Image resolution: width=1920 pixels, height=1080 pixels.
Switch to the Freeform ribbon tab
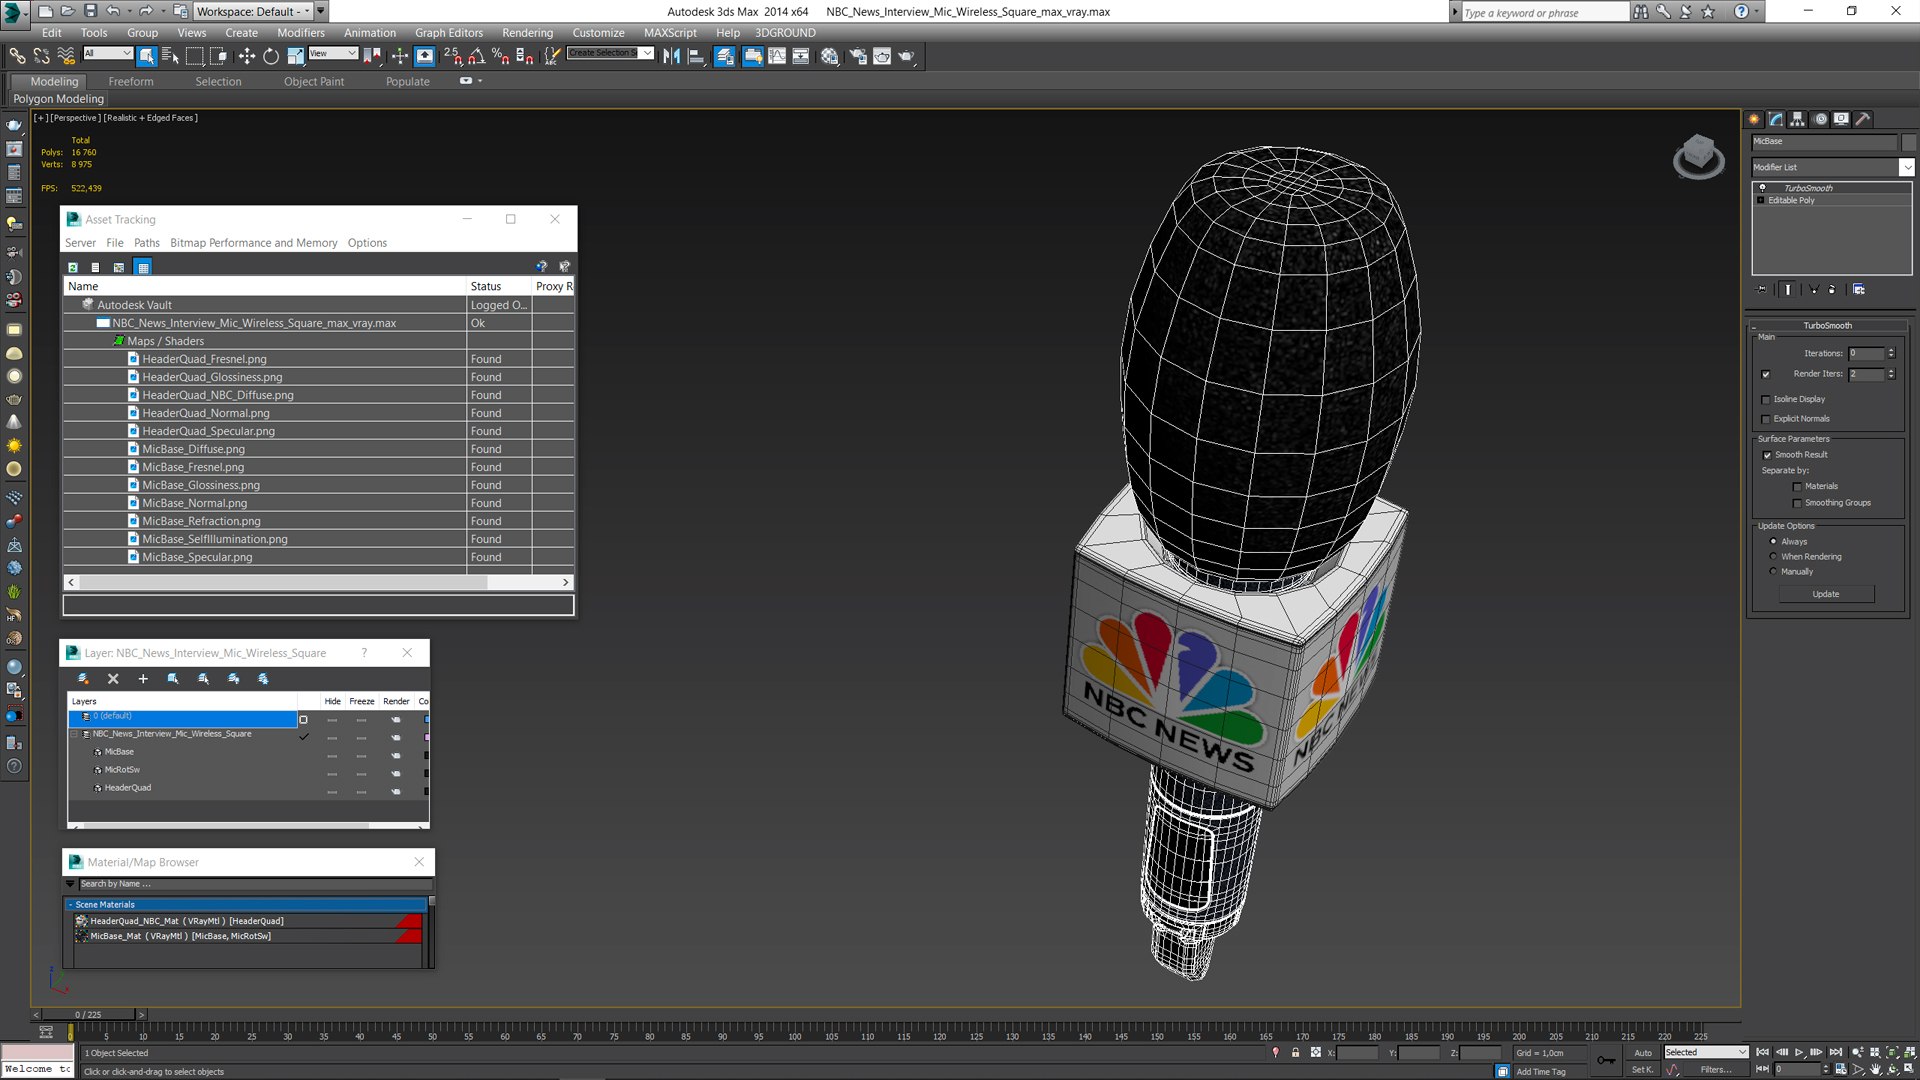coord(131,81)
